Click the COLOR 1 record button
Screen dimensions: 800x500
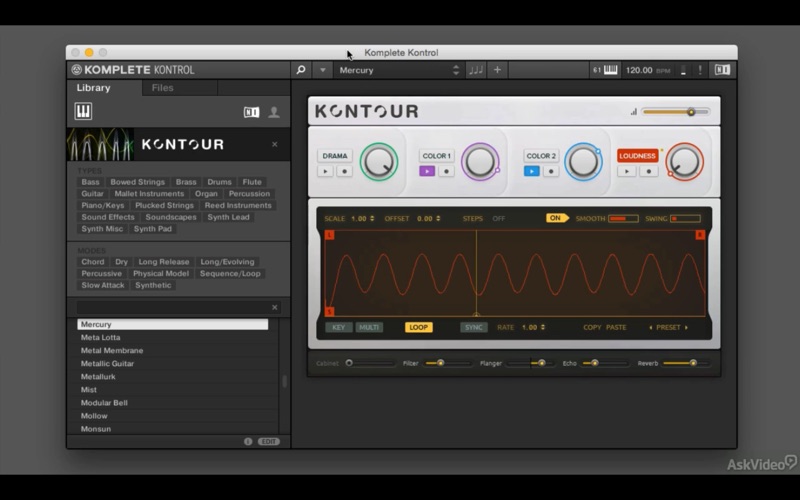pos(446,171)
